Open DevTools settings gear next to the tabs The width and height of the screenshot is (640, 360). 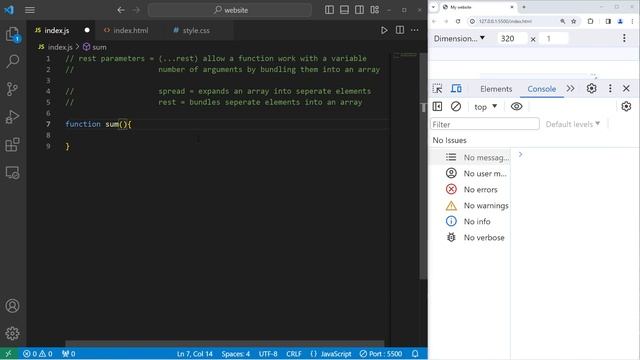[x=591, y=89]
